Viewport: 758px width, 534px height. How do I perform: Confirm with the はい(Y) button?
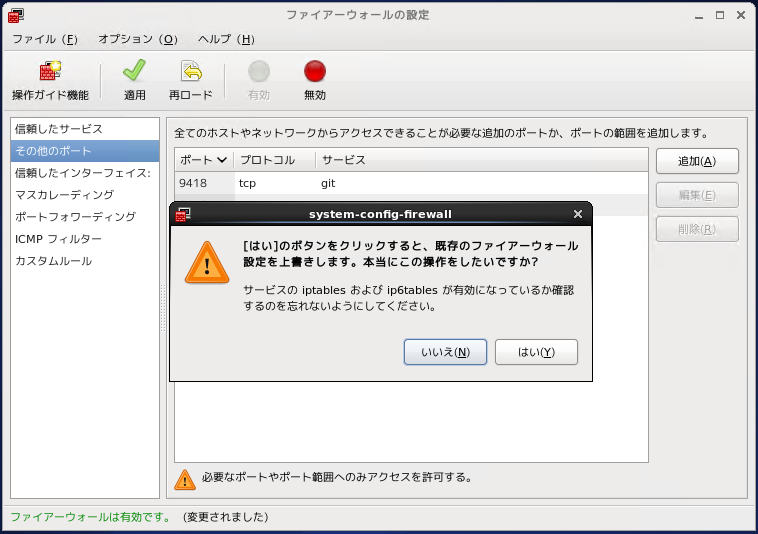click(536, 352)
